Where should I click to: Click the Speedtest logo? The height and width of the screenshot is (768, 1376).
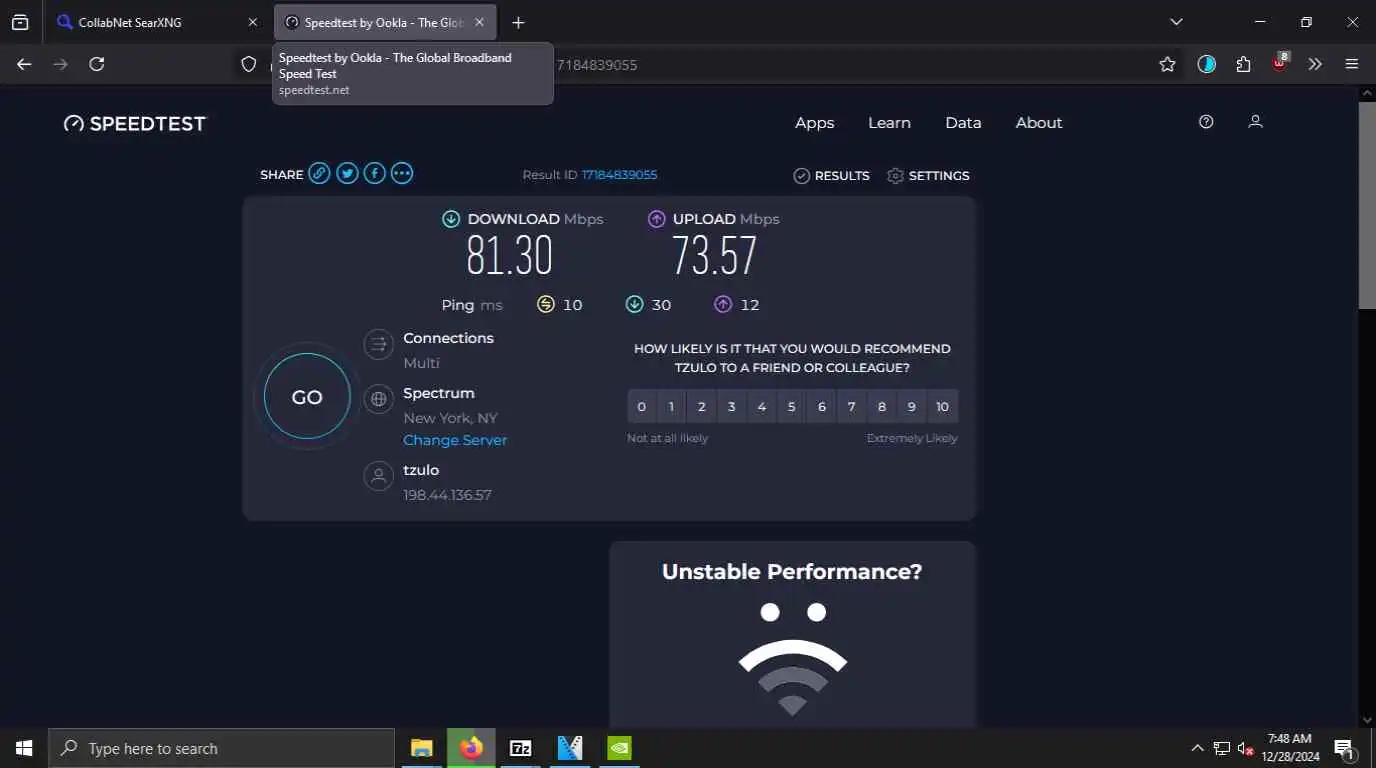(x=135, y=123)
